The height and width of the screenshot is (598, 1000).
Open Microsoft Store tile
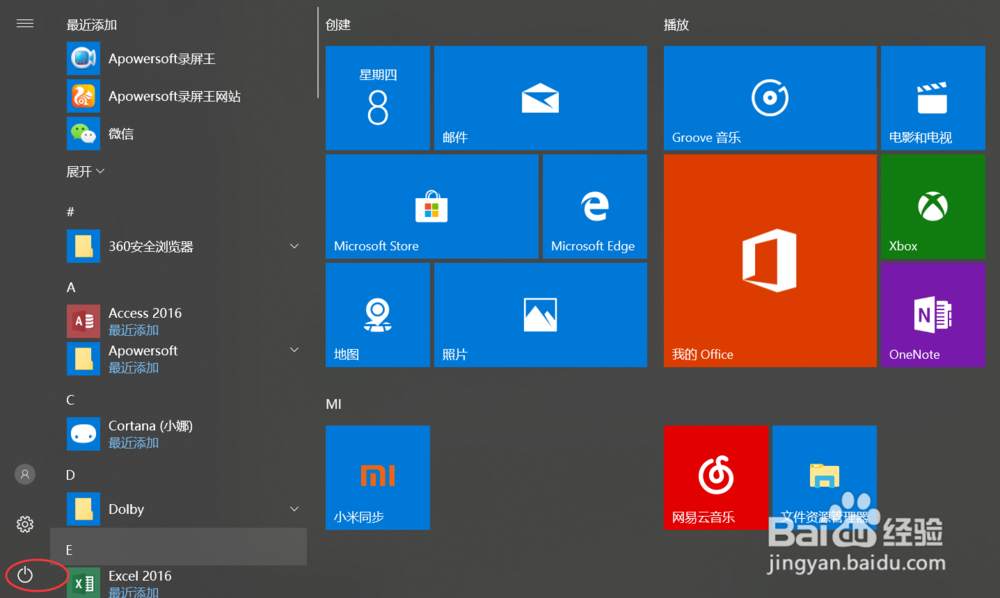[432, 206]
